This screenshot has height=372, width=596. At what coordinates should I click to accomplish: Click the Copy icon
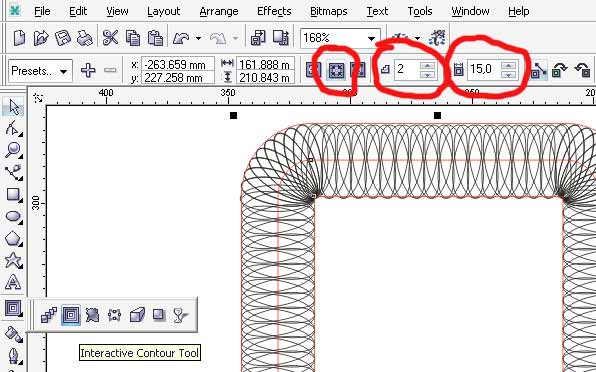pos(133,38)
